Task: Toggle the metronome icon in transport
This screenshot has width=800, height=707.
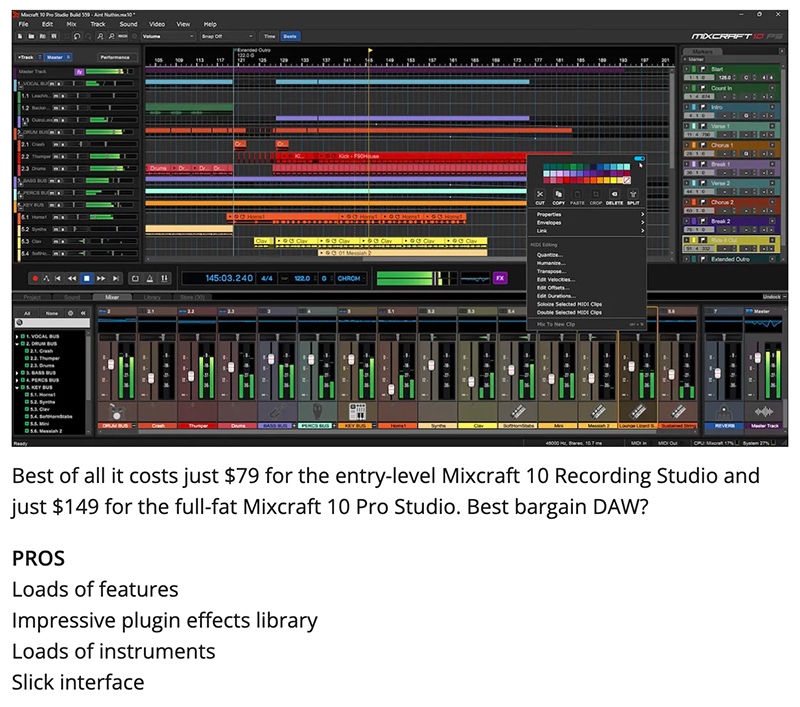Action: click(x=150, y=279)
